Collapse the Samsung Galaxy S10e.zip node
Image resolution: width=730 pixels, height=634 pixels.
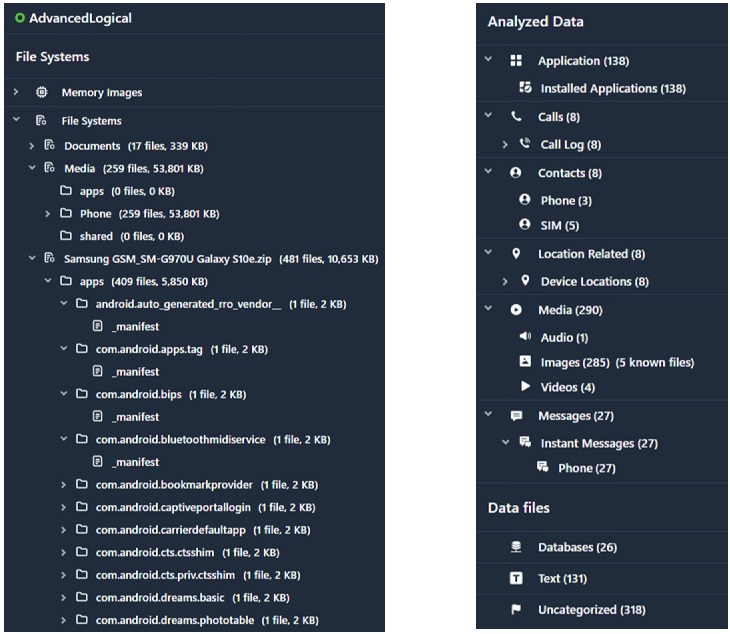coord(32,258)
